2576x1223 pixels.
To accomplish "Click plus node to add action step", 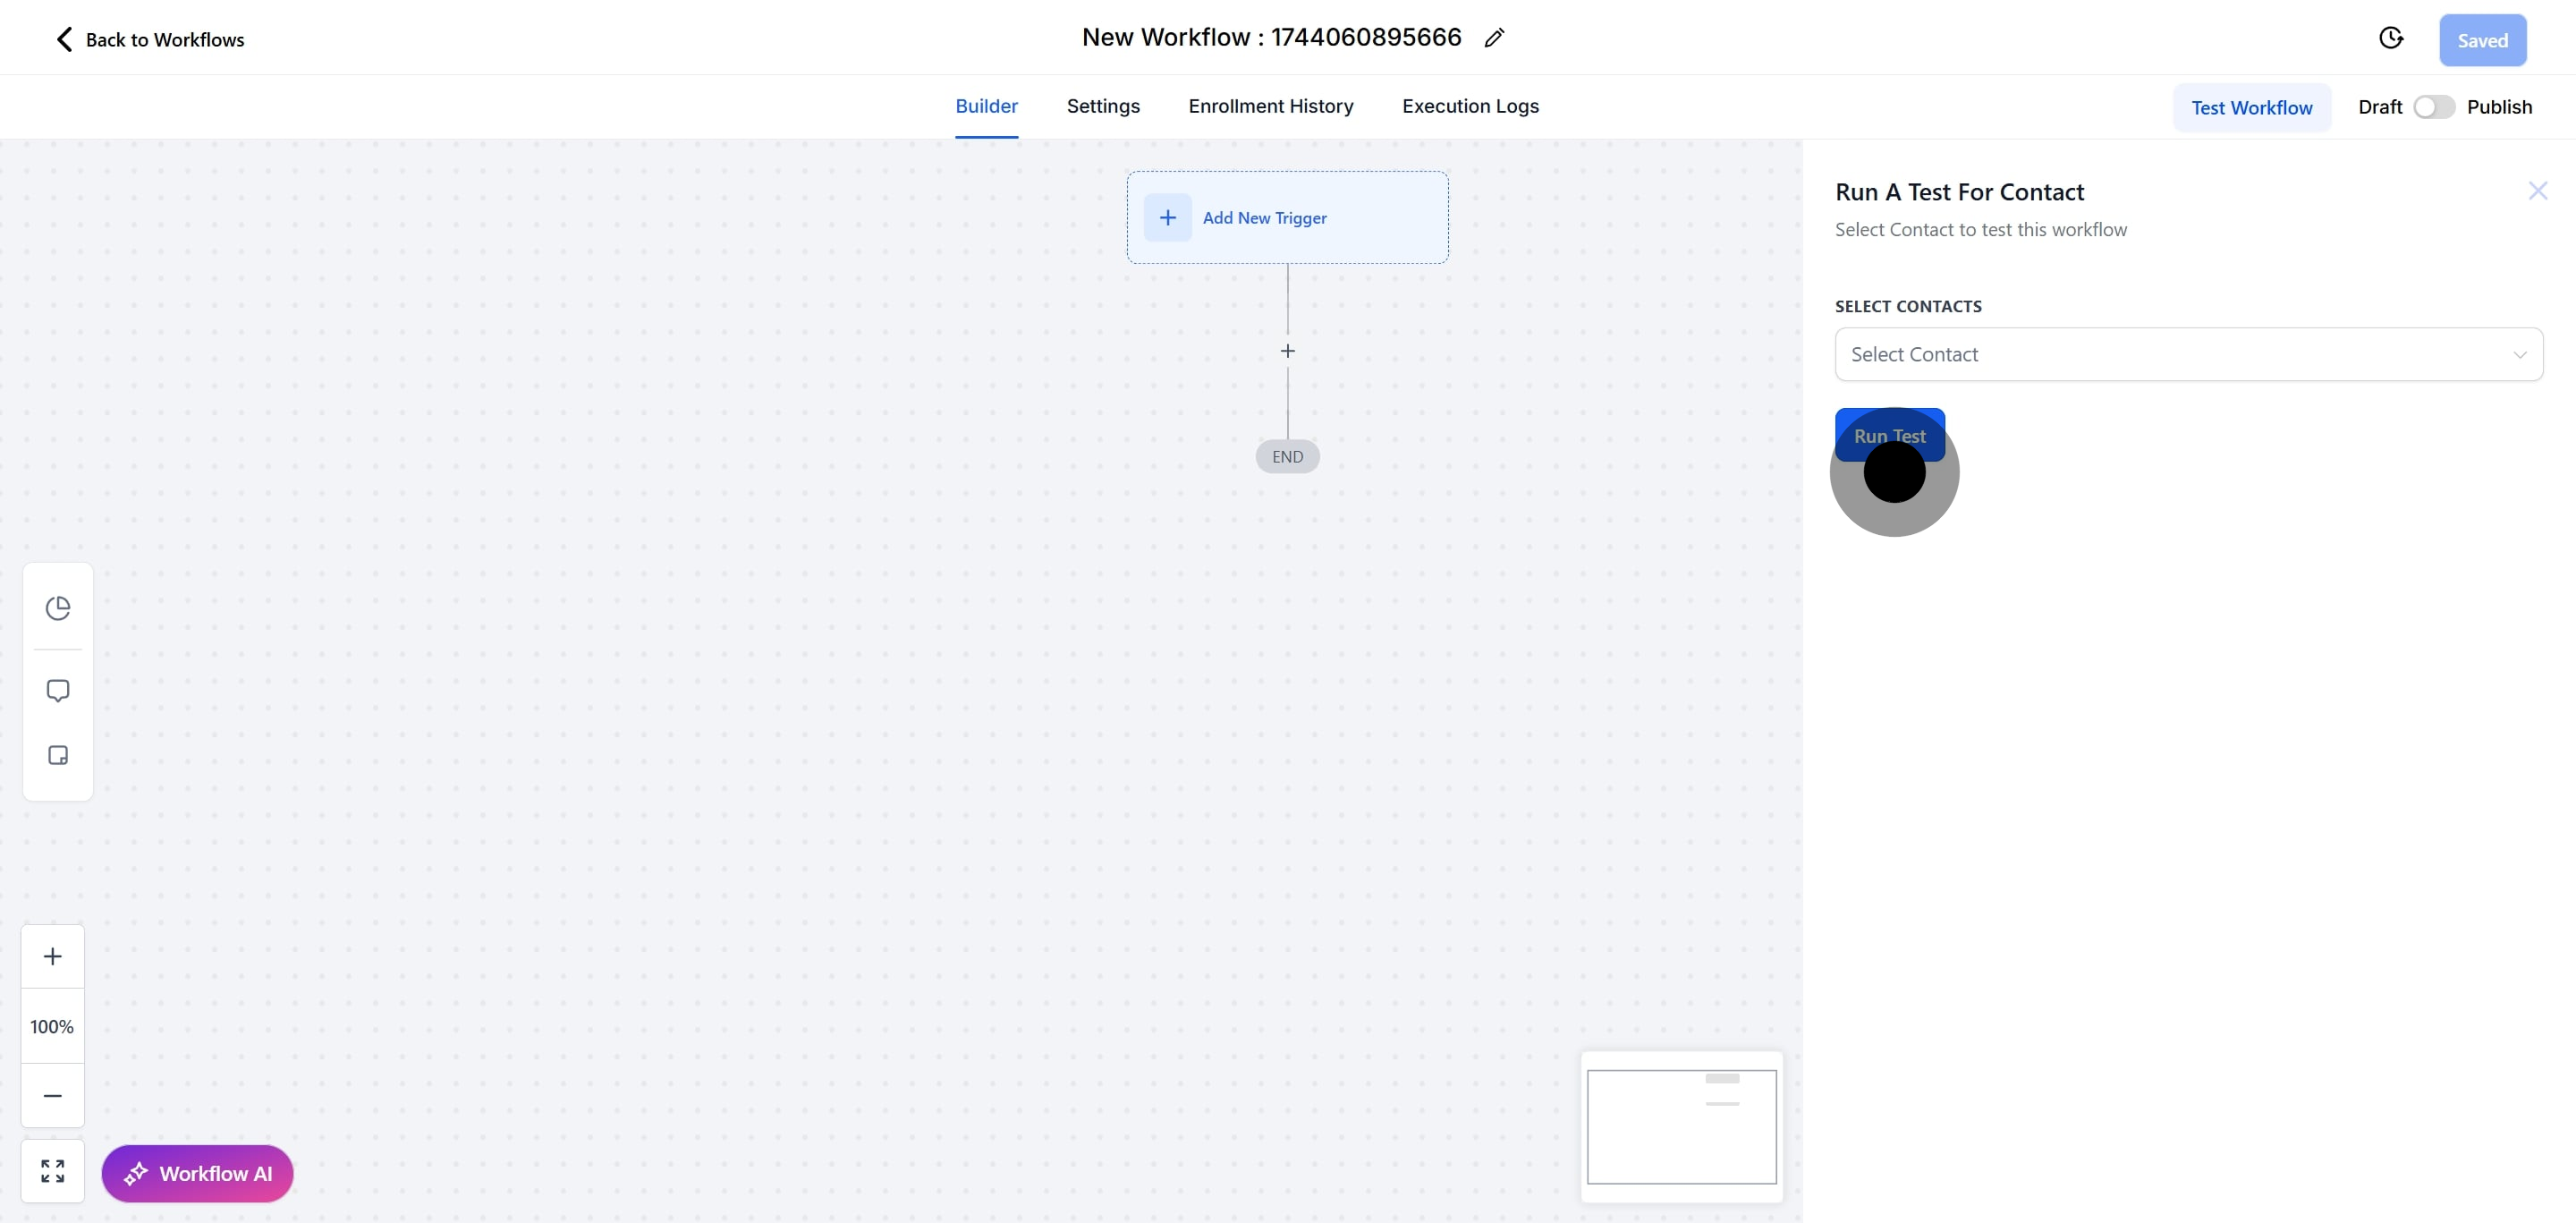I will point(1287,351).
